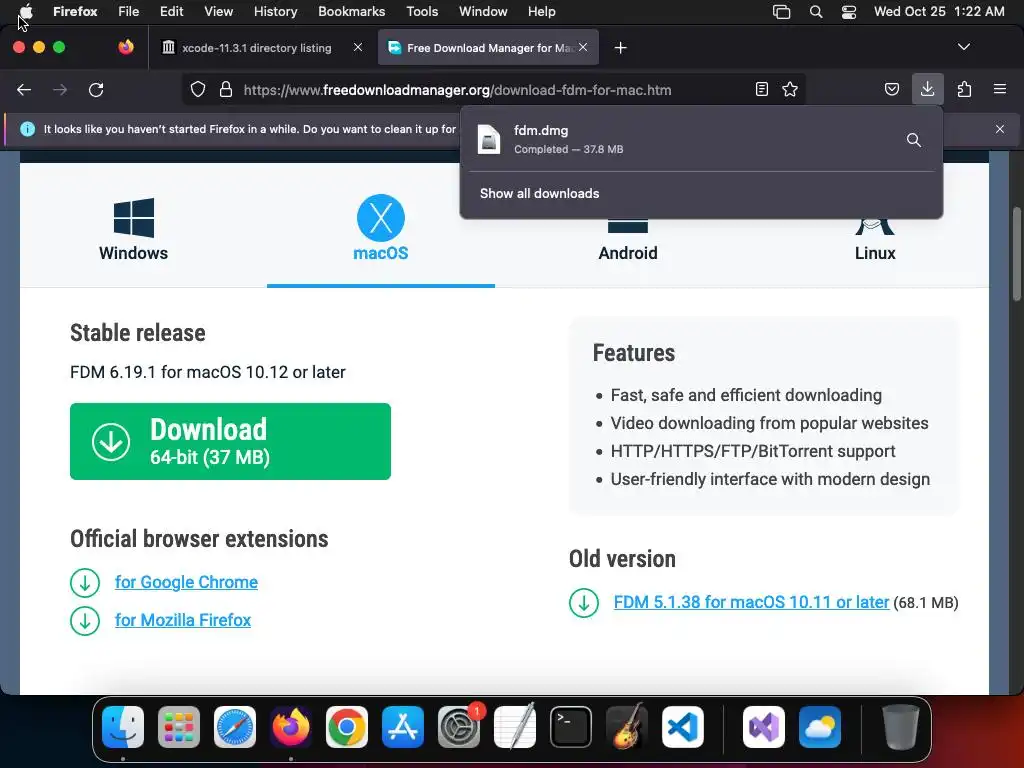Close the downloads panel via toolbar download icon

(x=927, y=89)
